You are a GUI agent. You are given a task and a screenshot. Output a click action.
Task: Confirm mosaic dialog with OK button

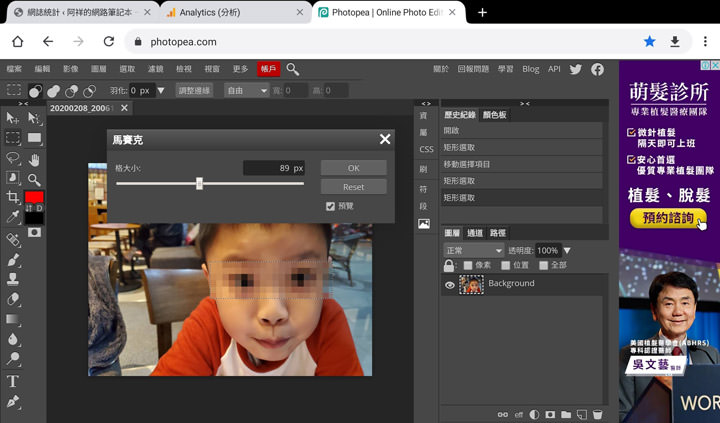click(353, 168)
